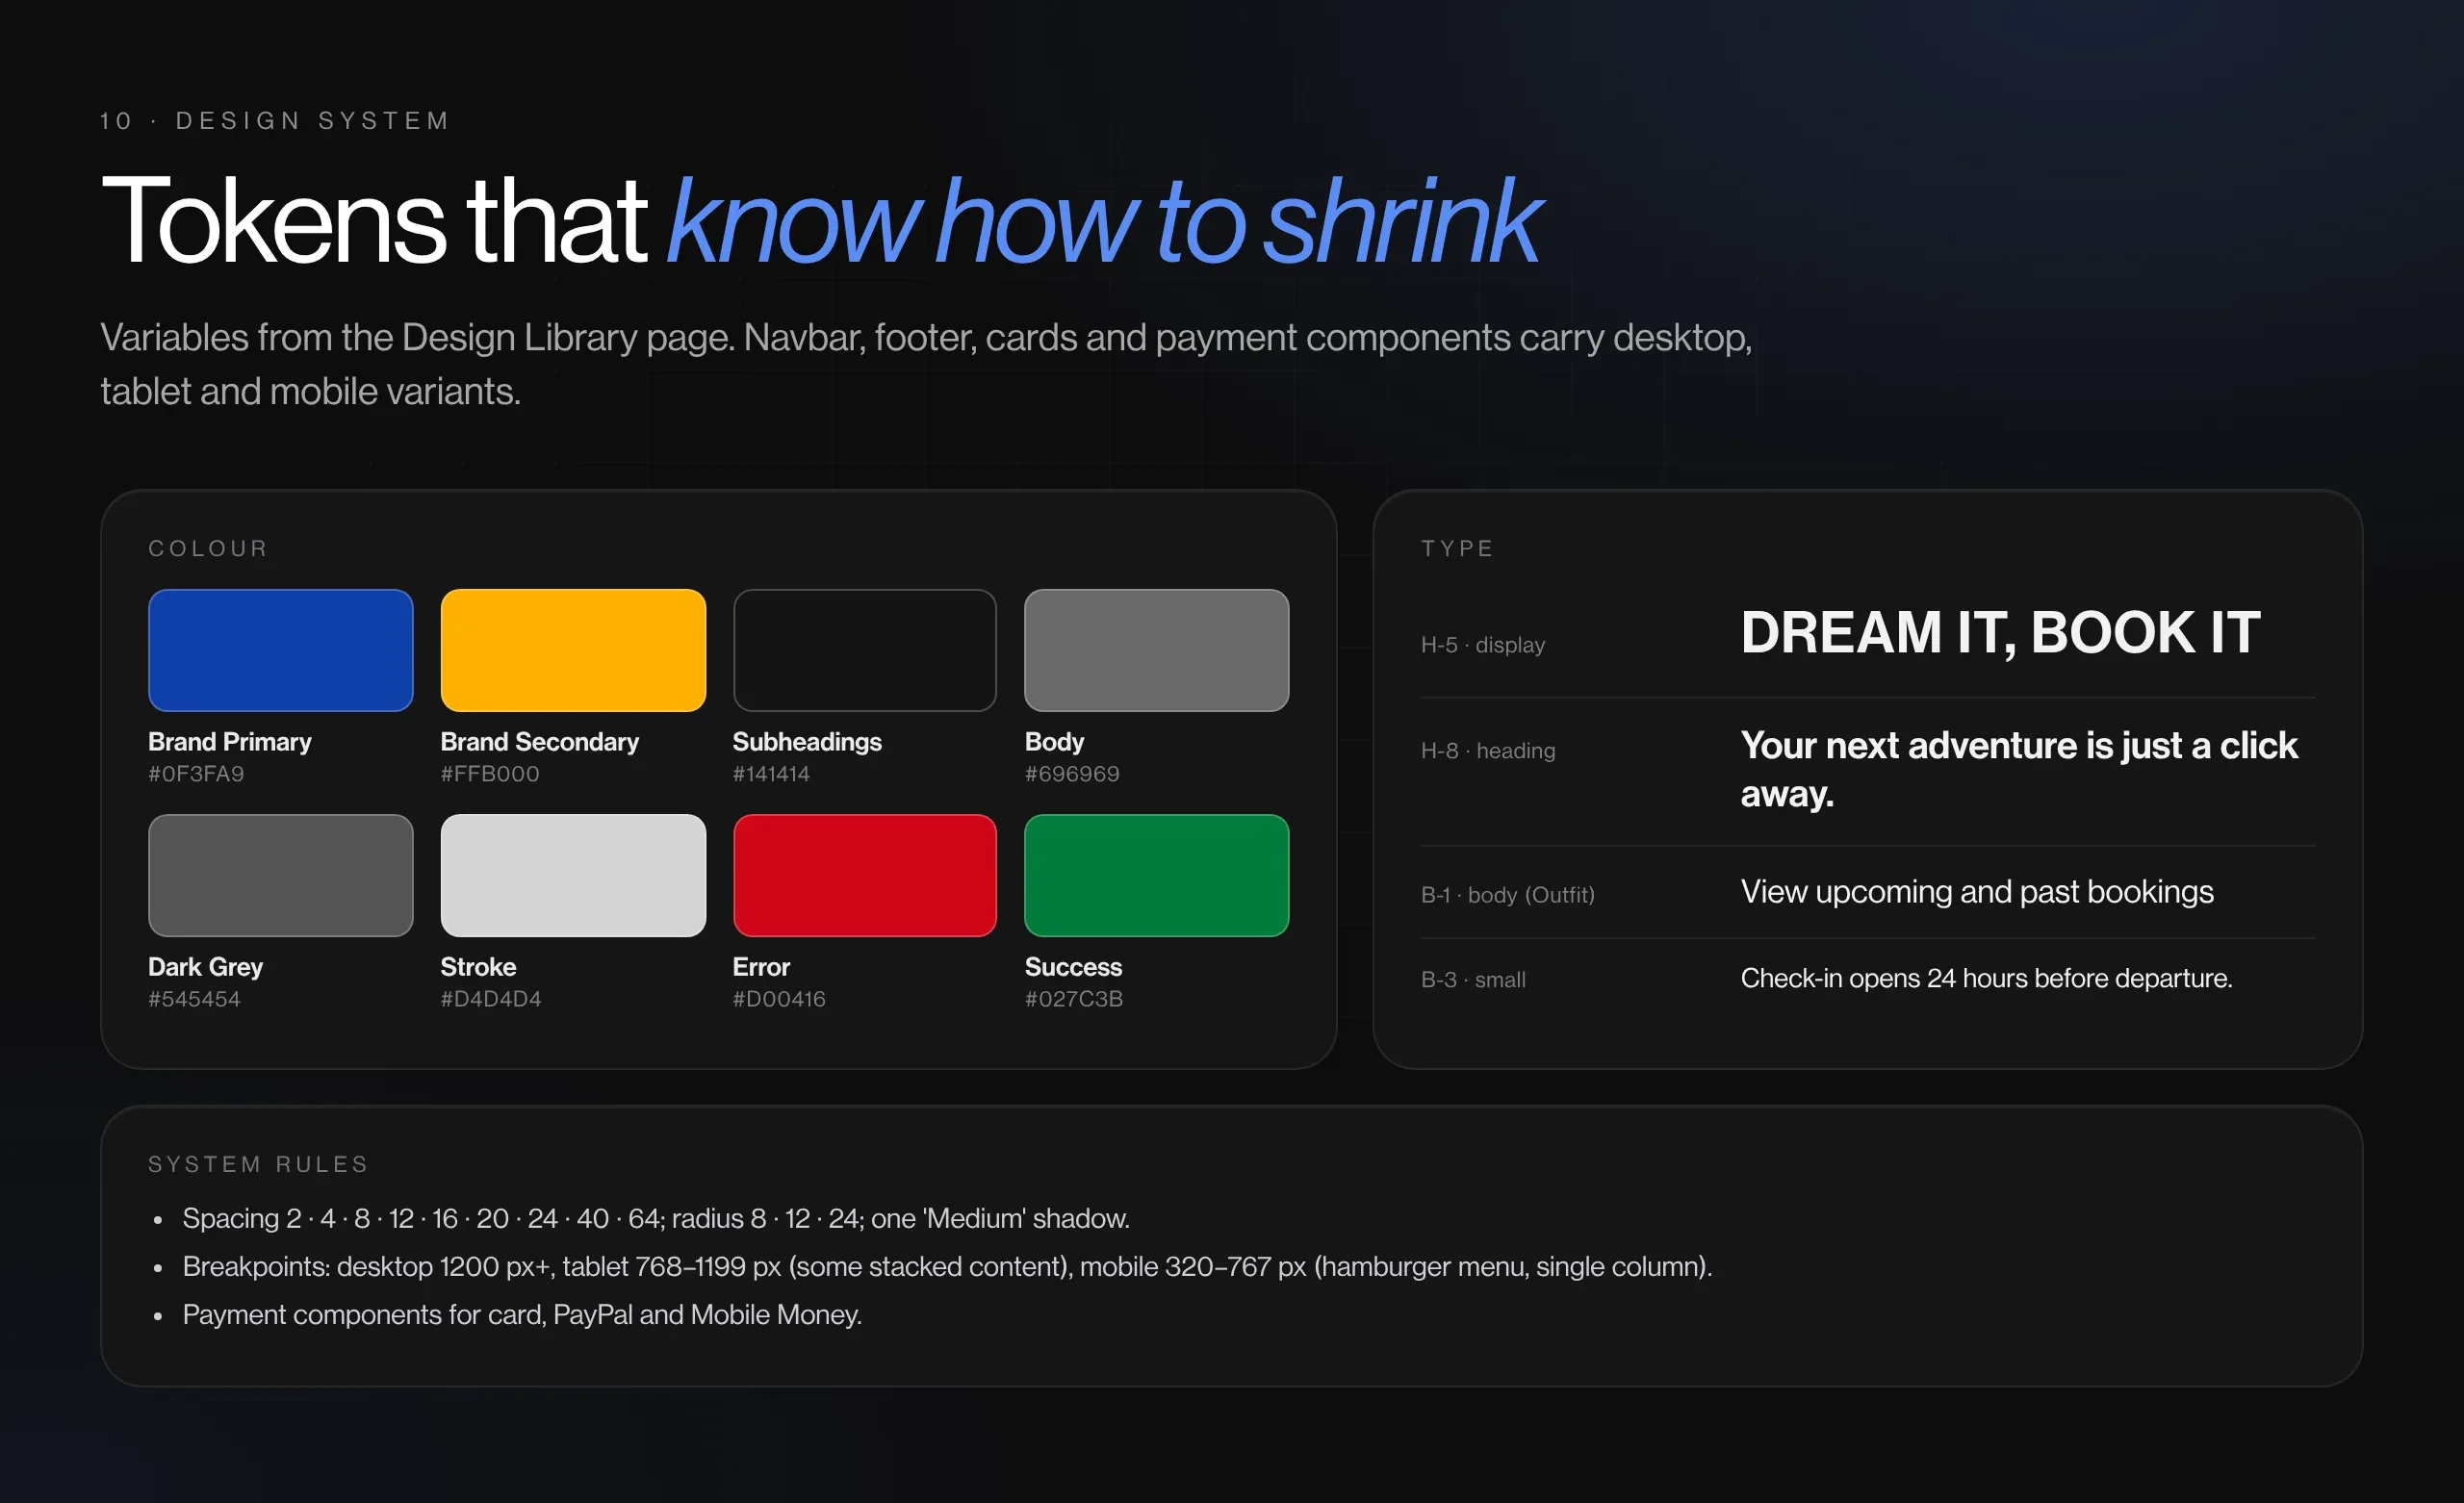Viewport: 2464px width, 1503px height.
Task: Click the Payment components bullet line
Action: (x=522, y=1314)
